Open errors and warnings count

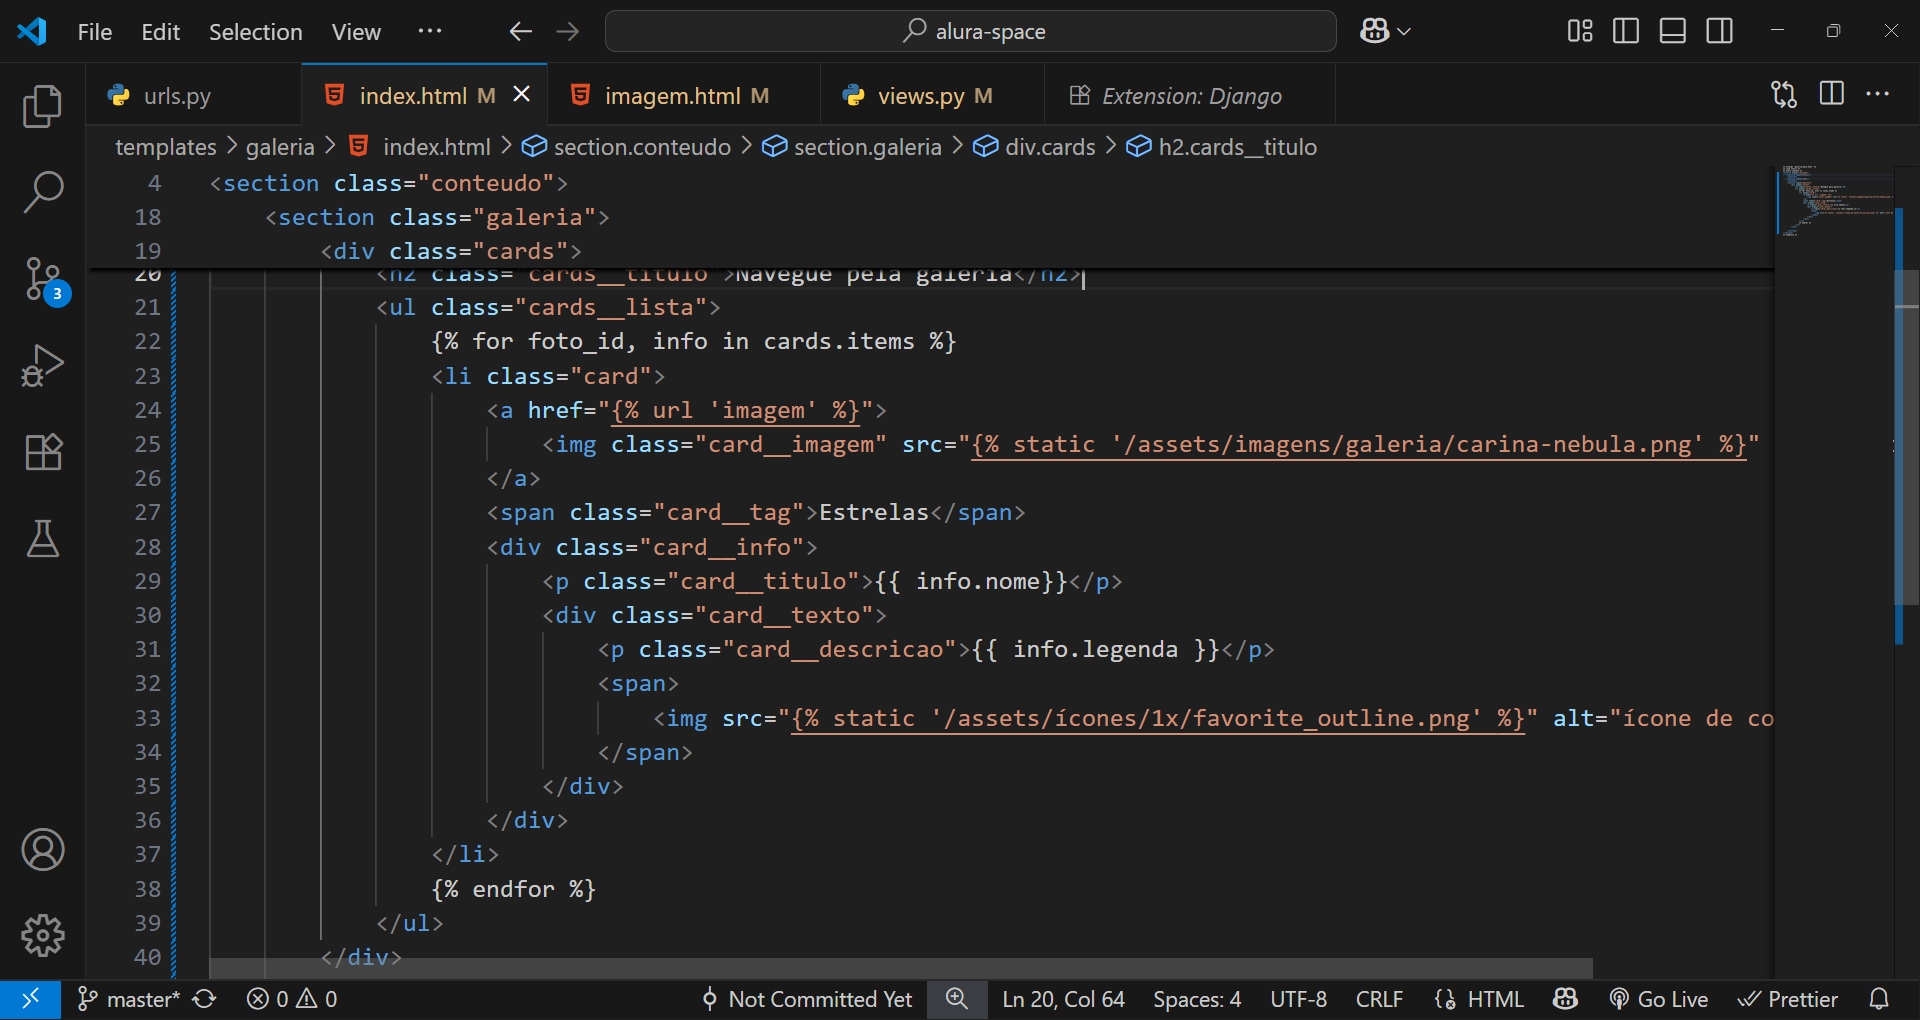coord(292,999)
